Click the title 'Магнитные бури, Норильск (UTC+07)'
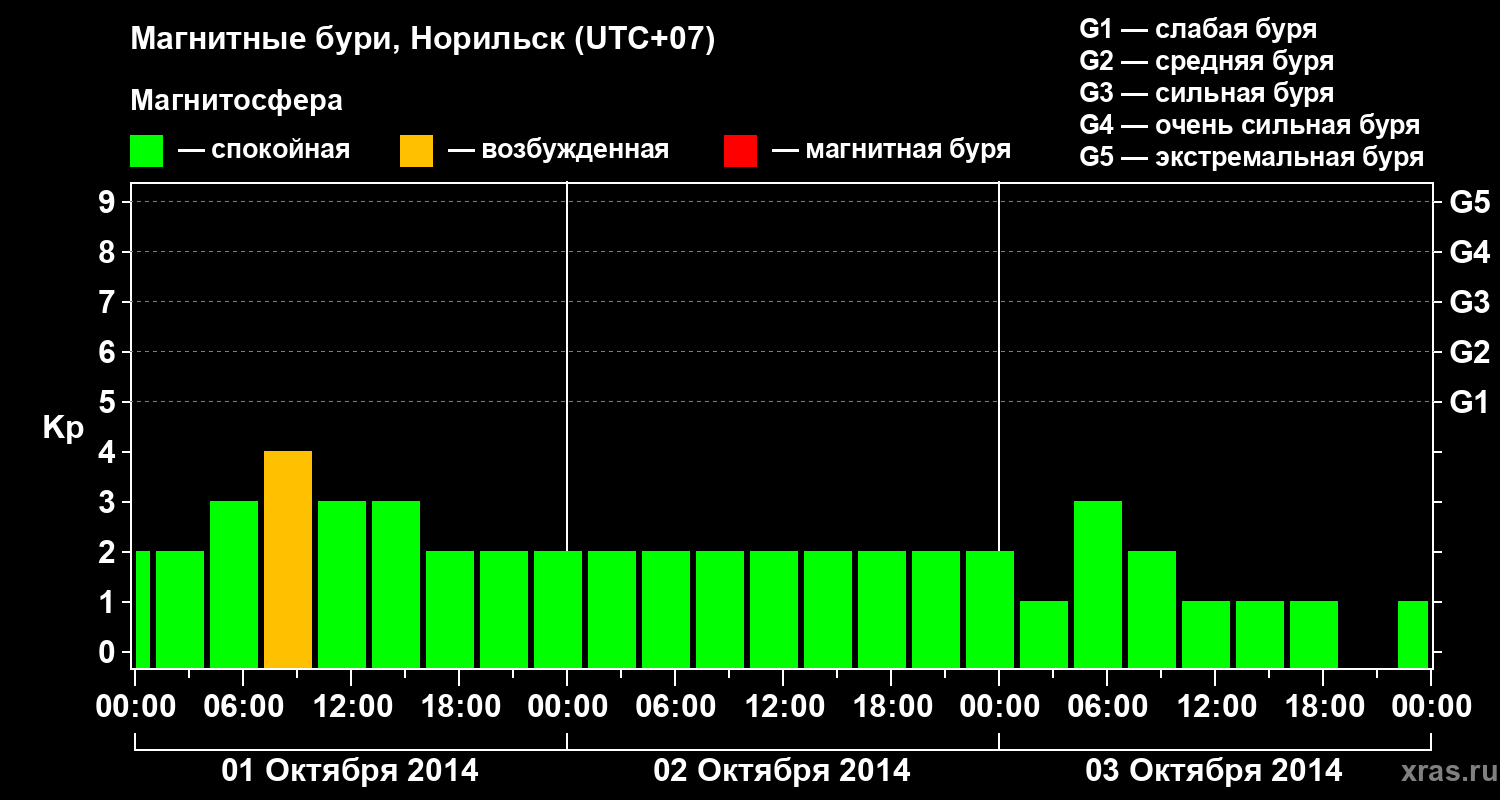 click(x=423, y=40)
